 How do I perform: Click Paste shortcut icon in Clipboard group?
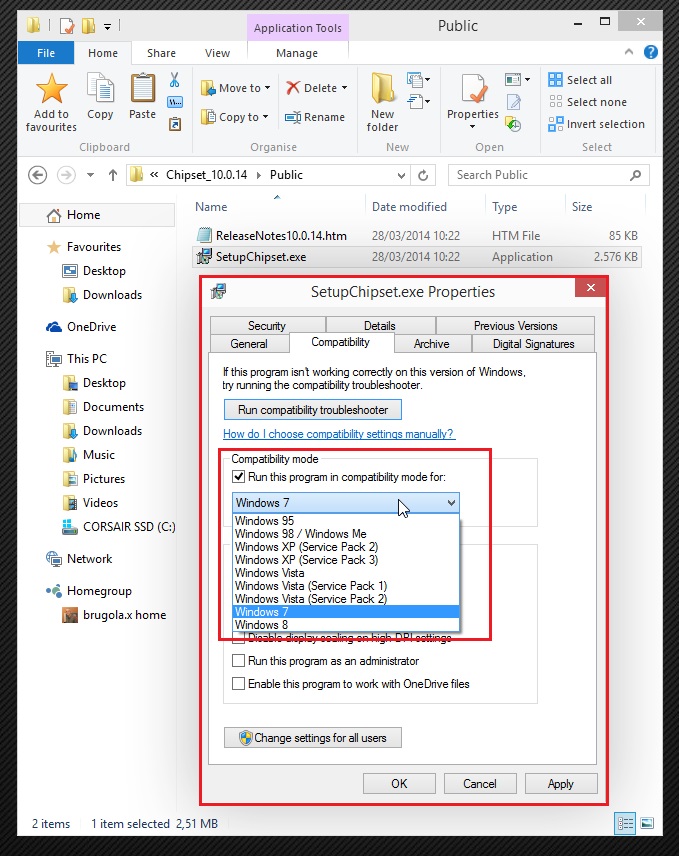(175, 124)
